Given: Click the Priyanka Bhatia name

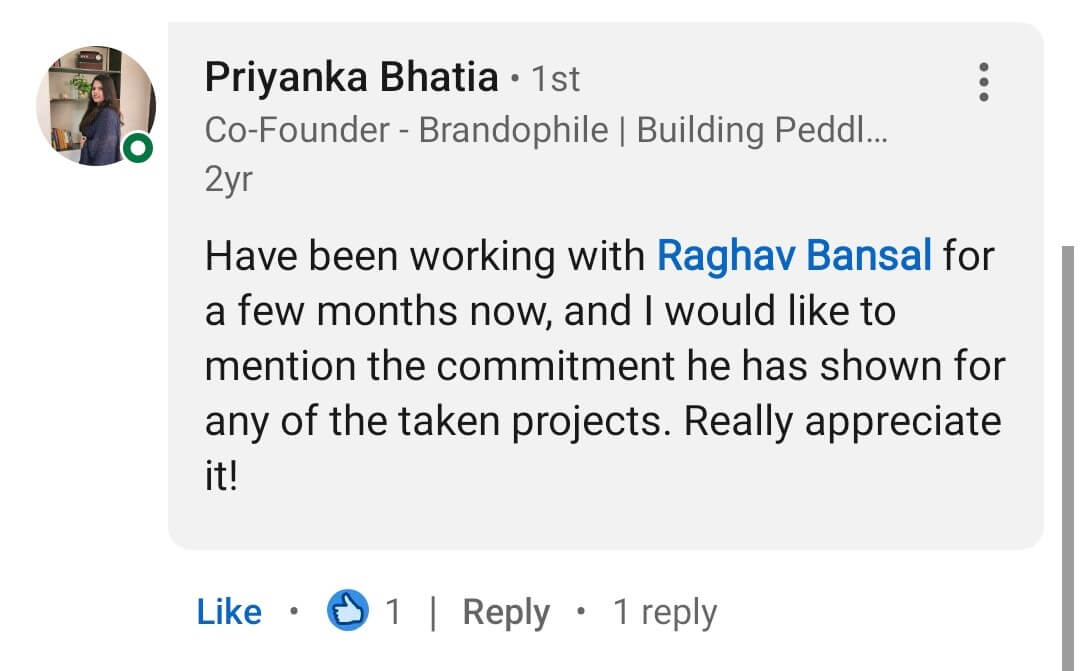Looking at the screenshot, I should coord(351,77).
